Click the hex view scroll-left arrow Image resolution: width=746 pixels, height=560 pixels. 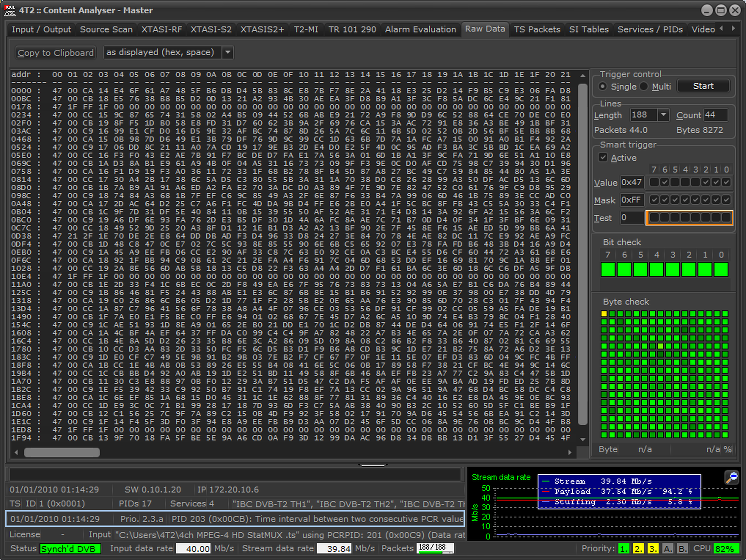[17, 452]
